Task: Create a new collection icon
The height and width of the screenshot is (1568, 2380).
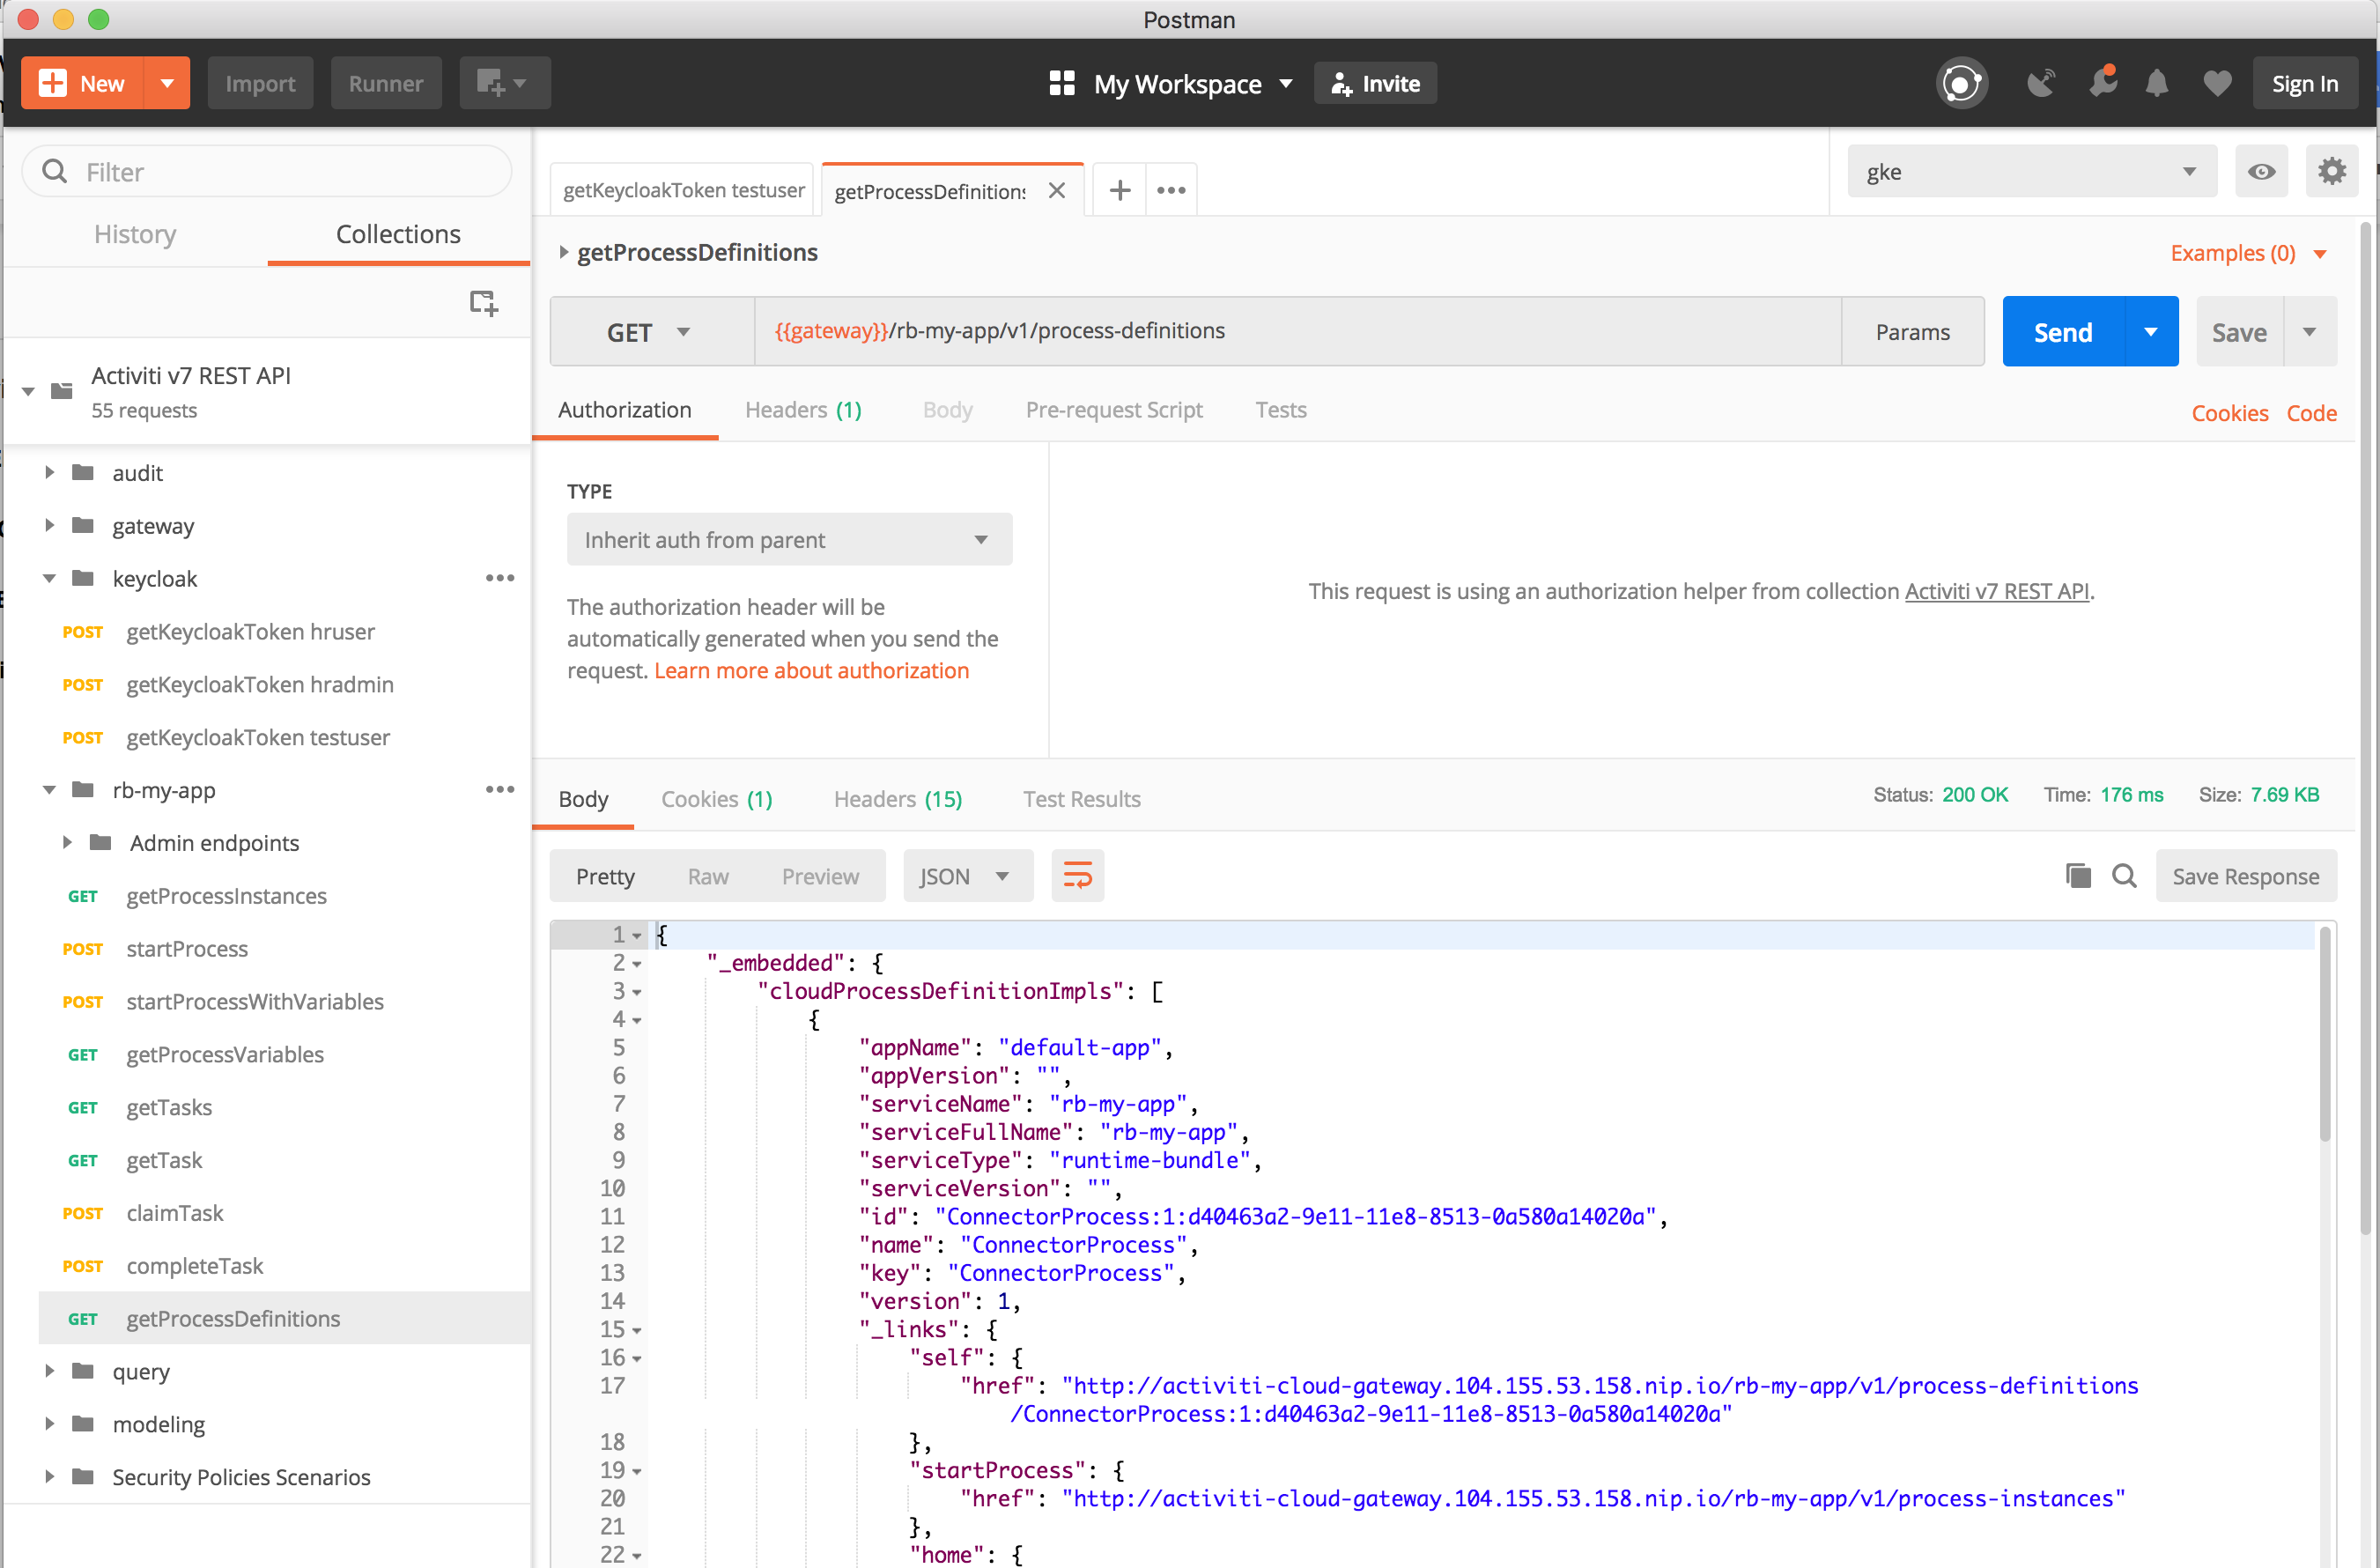Action: (x=484, y=302)
